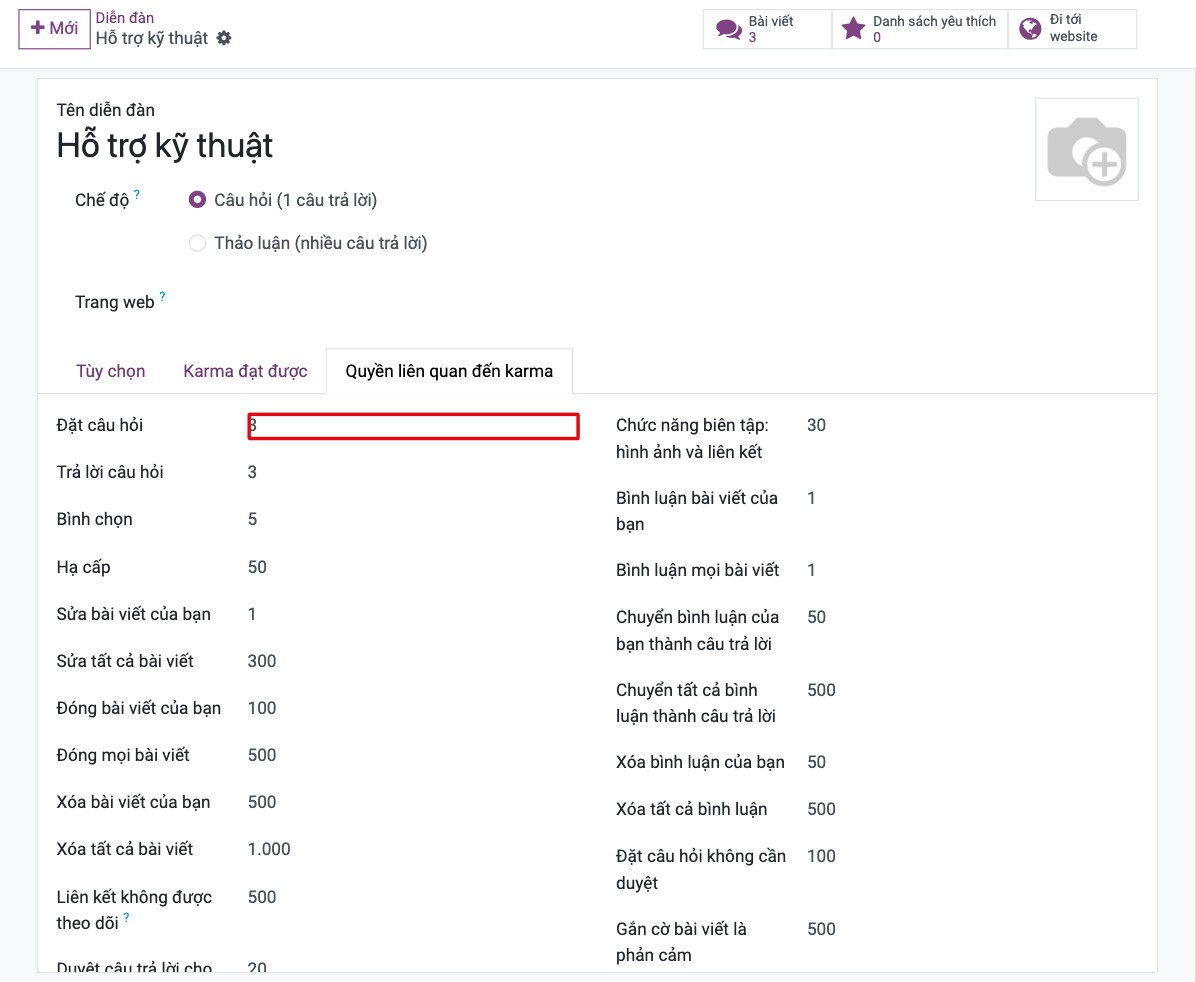1196x982 pixels.
Task: Show help for Liên kết không được theo dõi
Action: pos(127,917)
